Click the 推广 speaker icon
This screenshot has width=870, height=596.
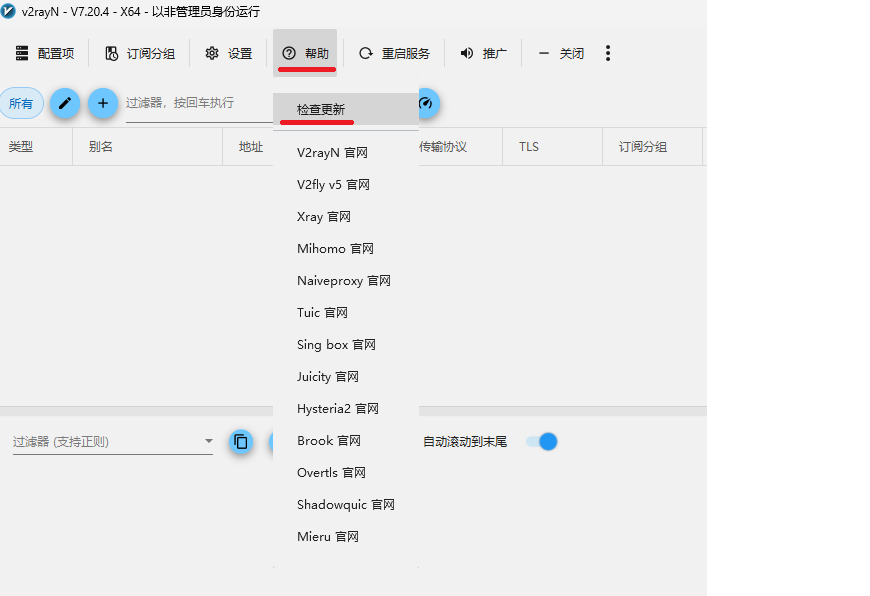click(467, 53)
